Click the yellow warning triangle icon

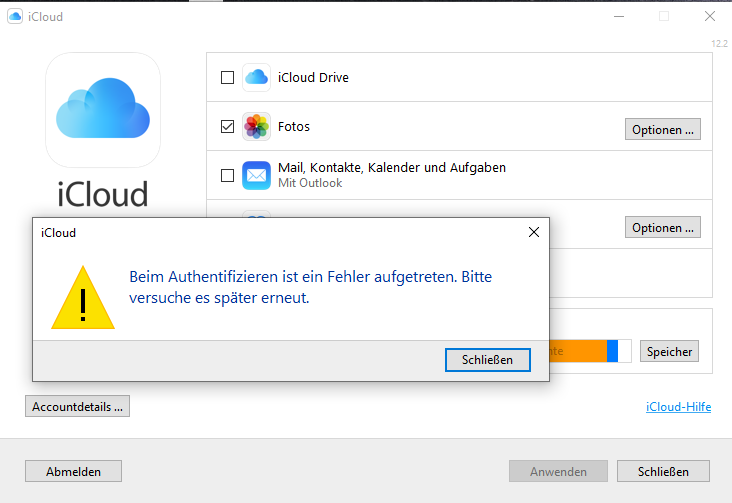point(83,297)
